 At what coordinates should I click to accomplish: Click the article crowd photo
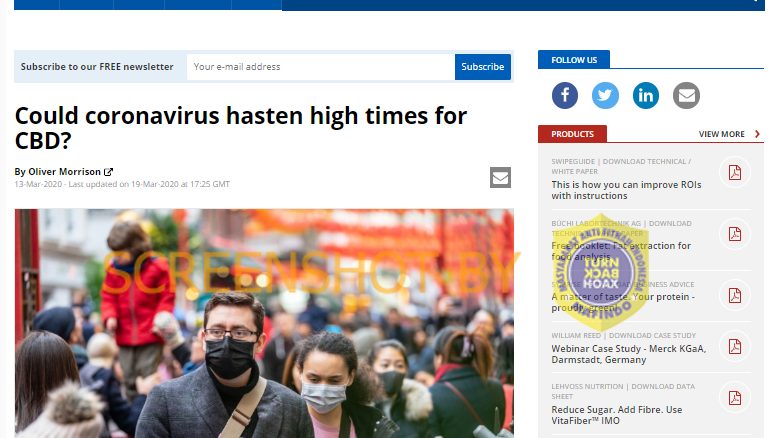pyautogui.click(x=264, y=323)
